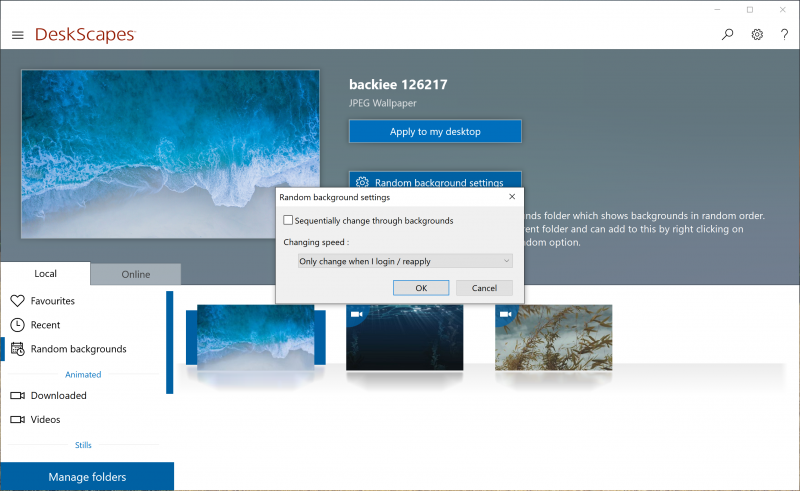Click Random background settings button

pyautogui.click(x=435, y=180)
